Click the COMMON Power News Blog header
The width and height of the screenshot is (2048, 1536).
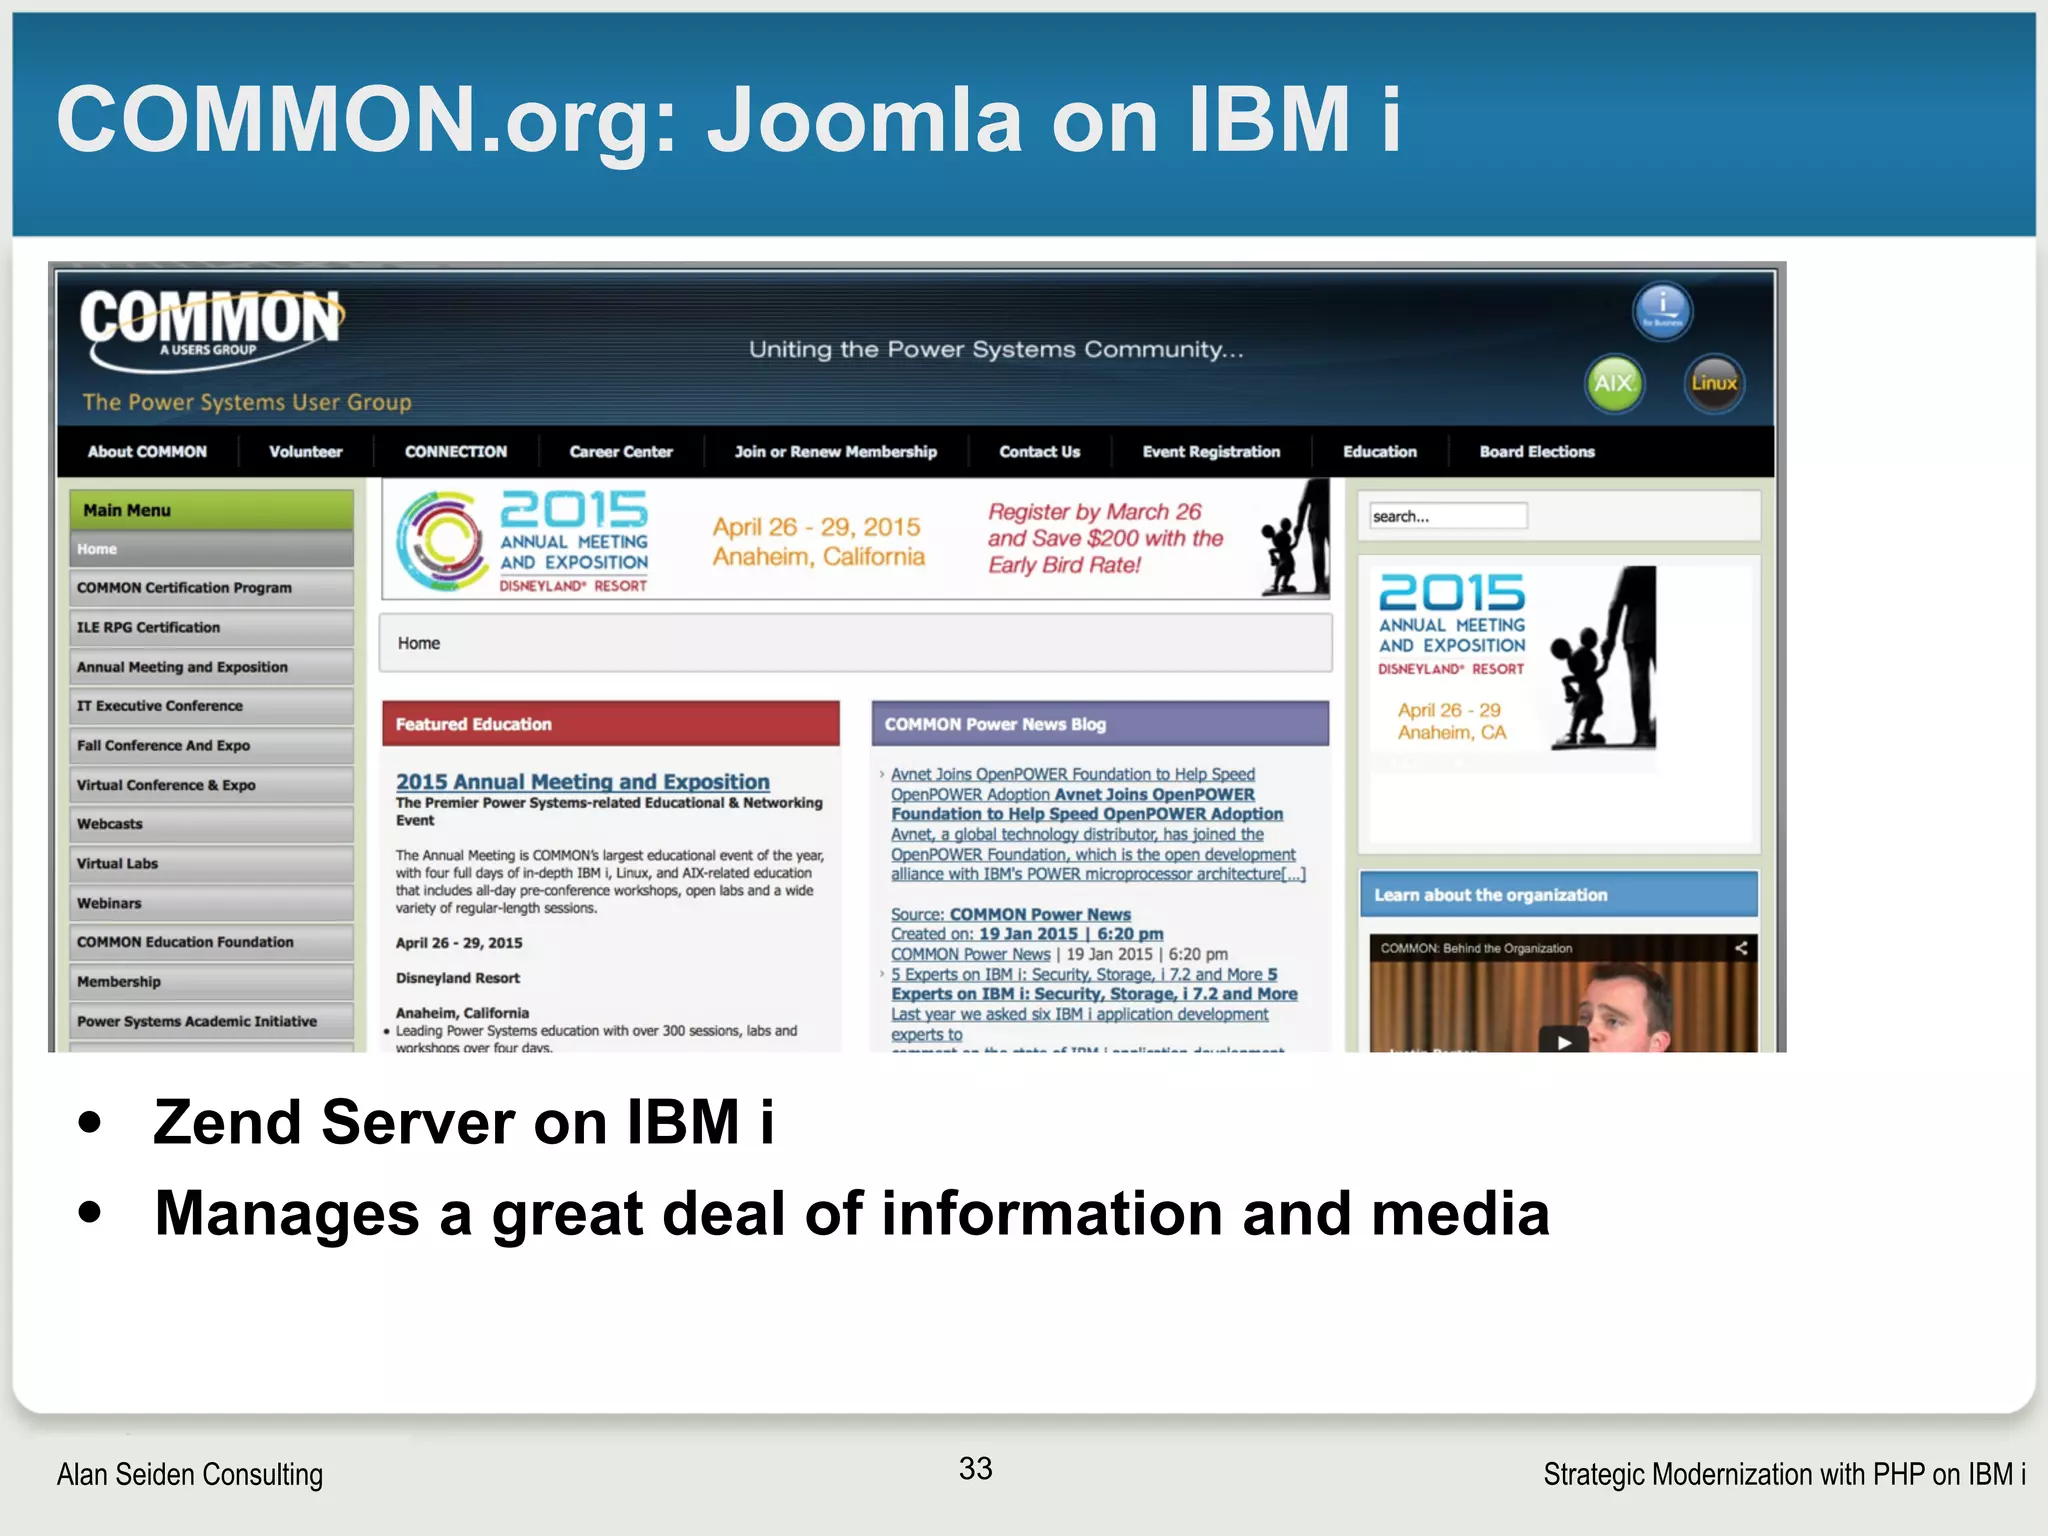click(x=1100, y=724)
